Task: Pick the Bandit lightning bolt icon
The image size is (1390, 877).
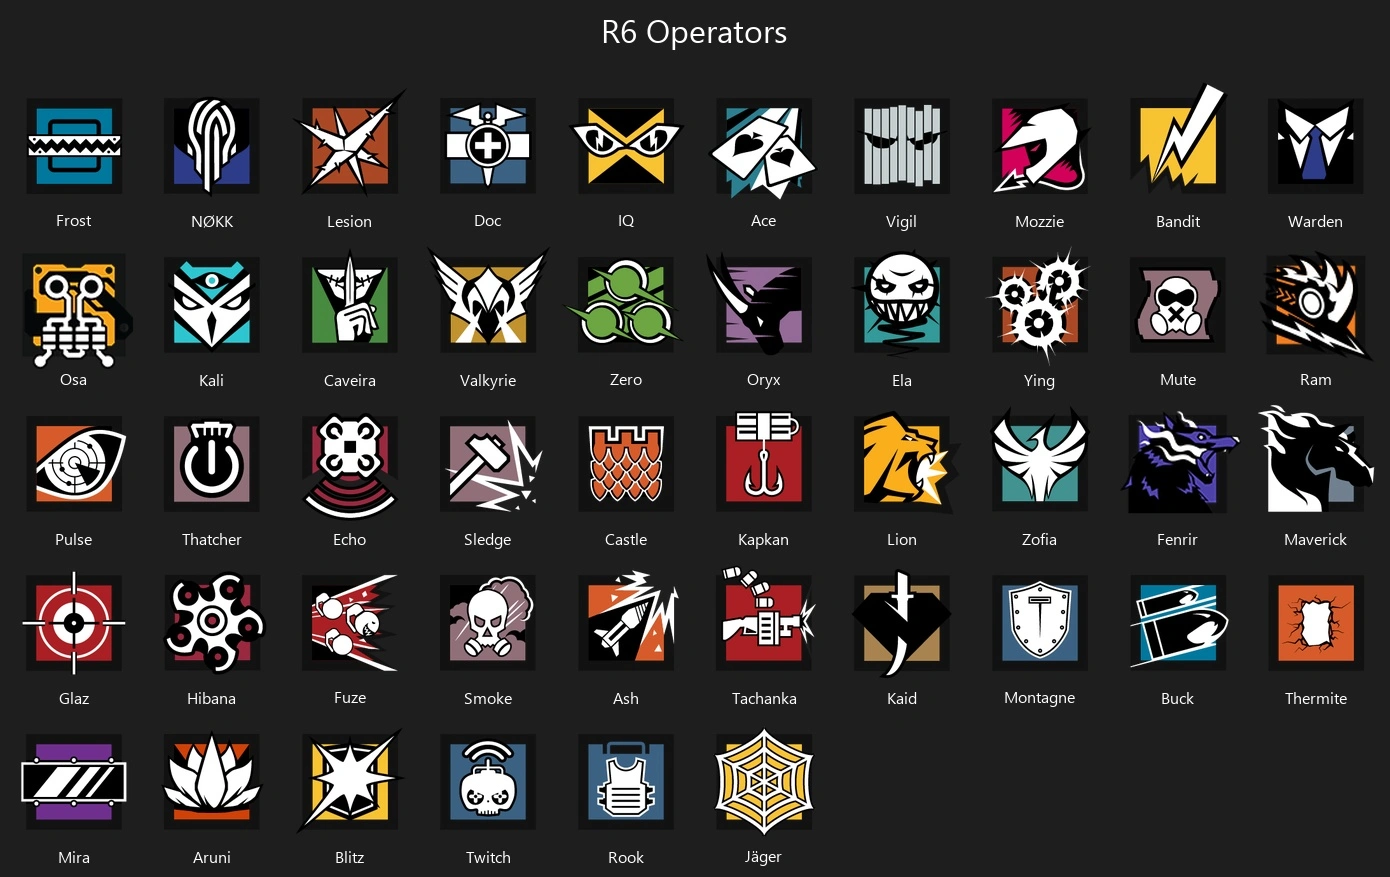Action: (x=1178, y=140)
